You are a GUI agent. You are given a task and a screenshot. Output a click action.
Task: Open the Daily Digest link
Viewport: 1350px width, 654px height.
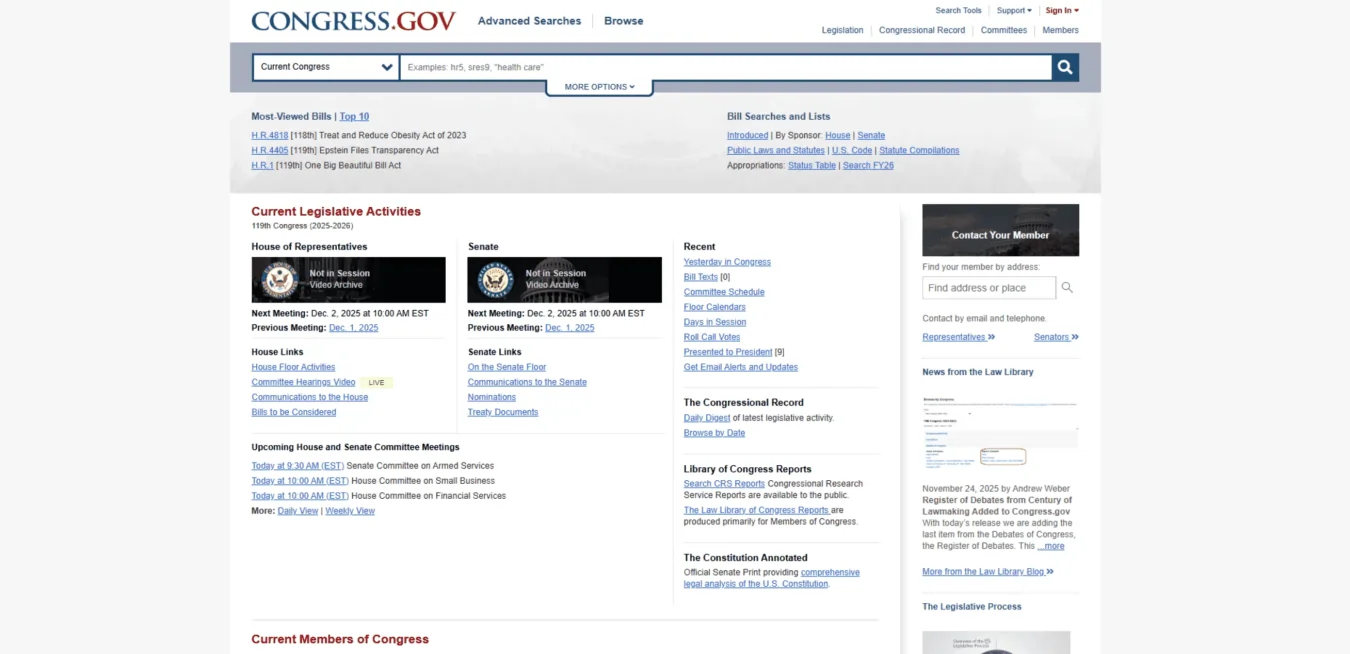pos(707,418)
